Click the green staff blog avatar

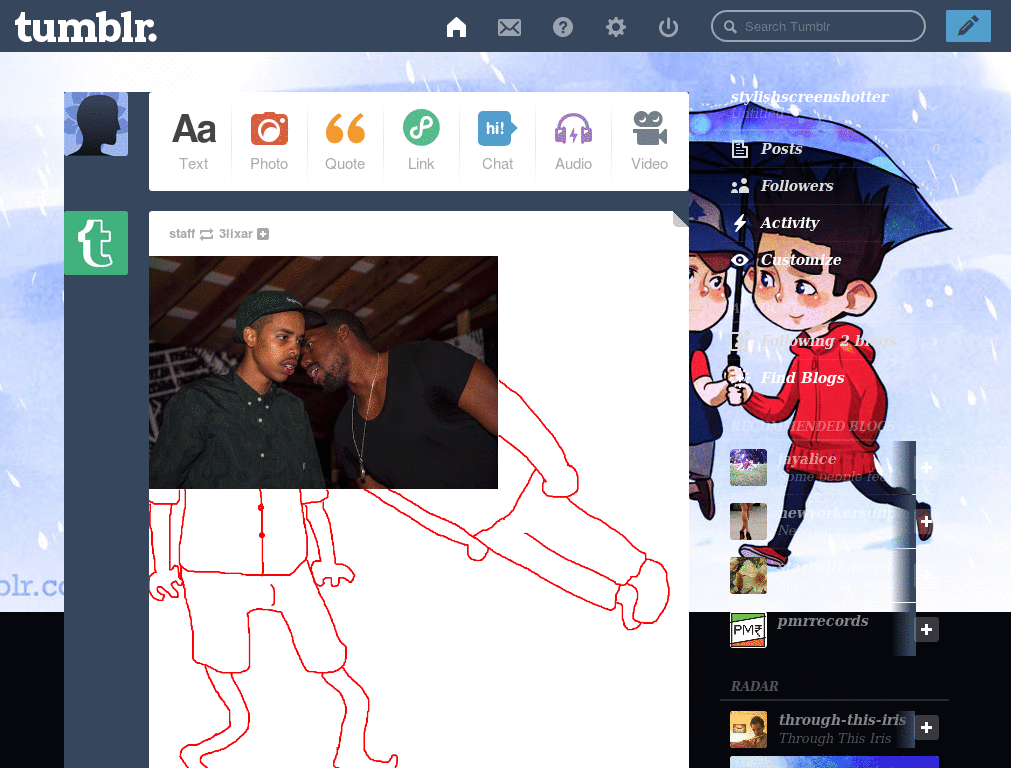pos(96,243)
